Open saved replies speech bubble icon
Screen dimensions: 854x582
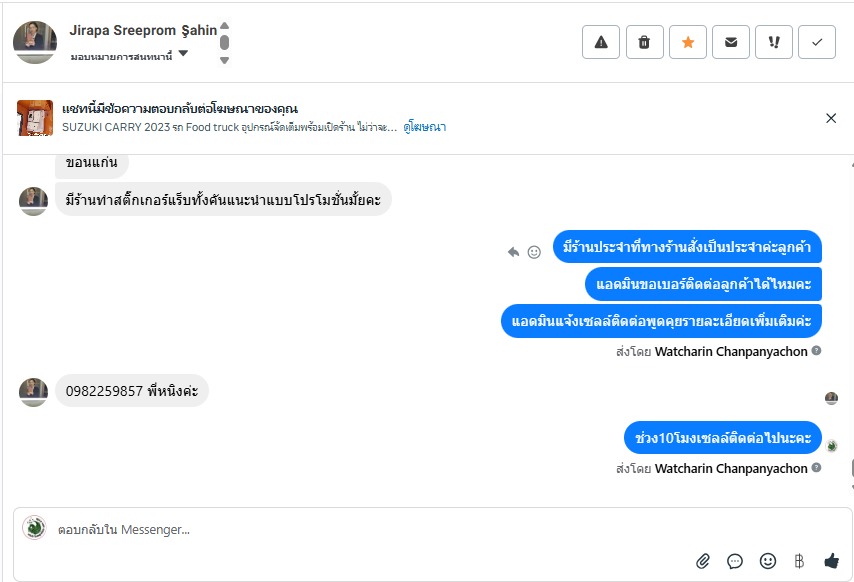click(735, 561)
